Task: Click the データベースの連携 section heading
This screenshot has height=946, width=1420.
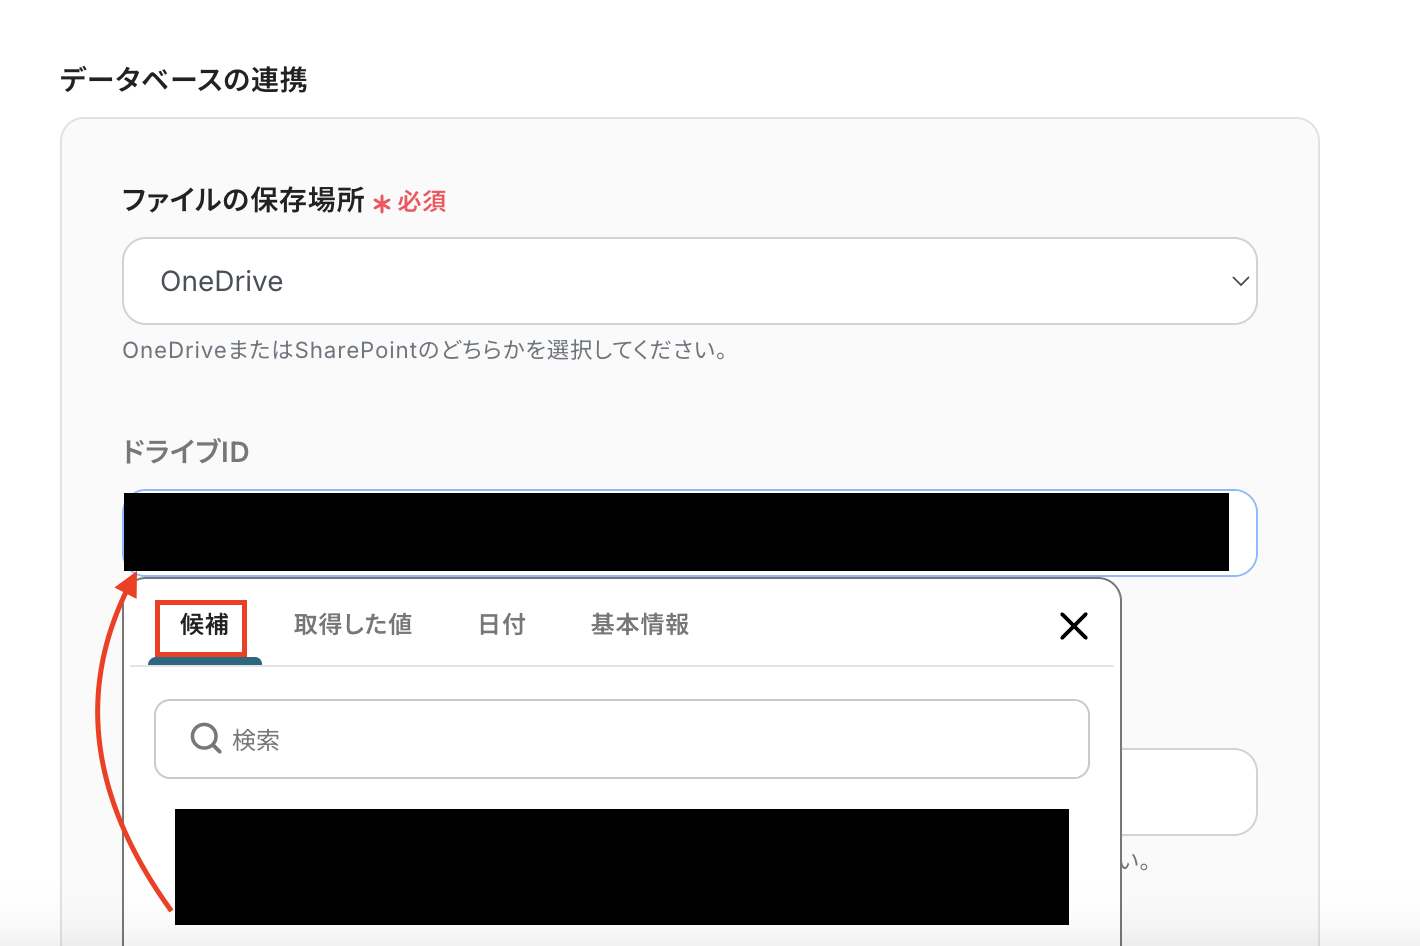Action: coord(183,79)
